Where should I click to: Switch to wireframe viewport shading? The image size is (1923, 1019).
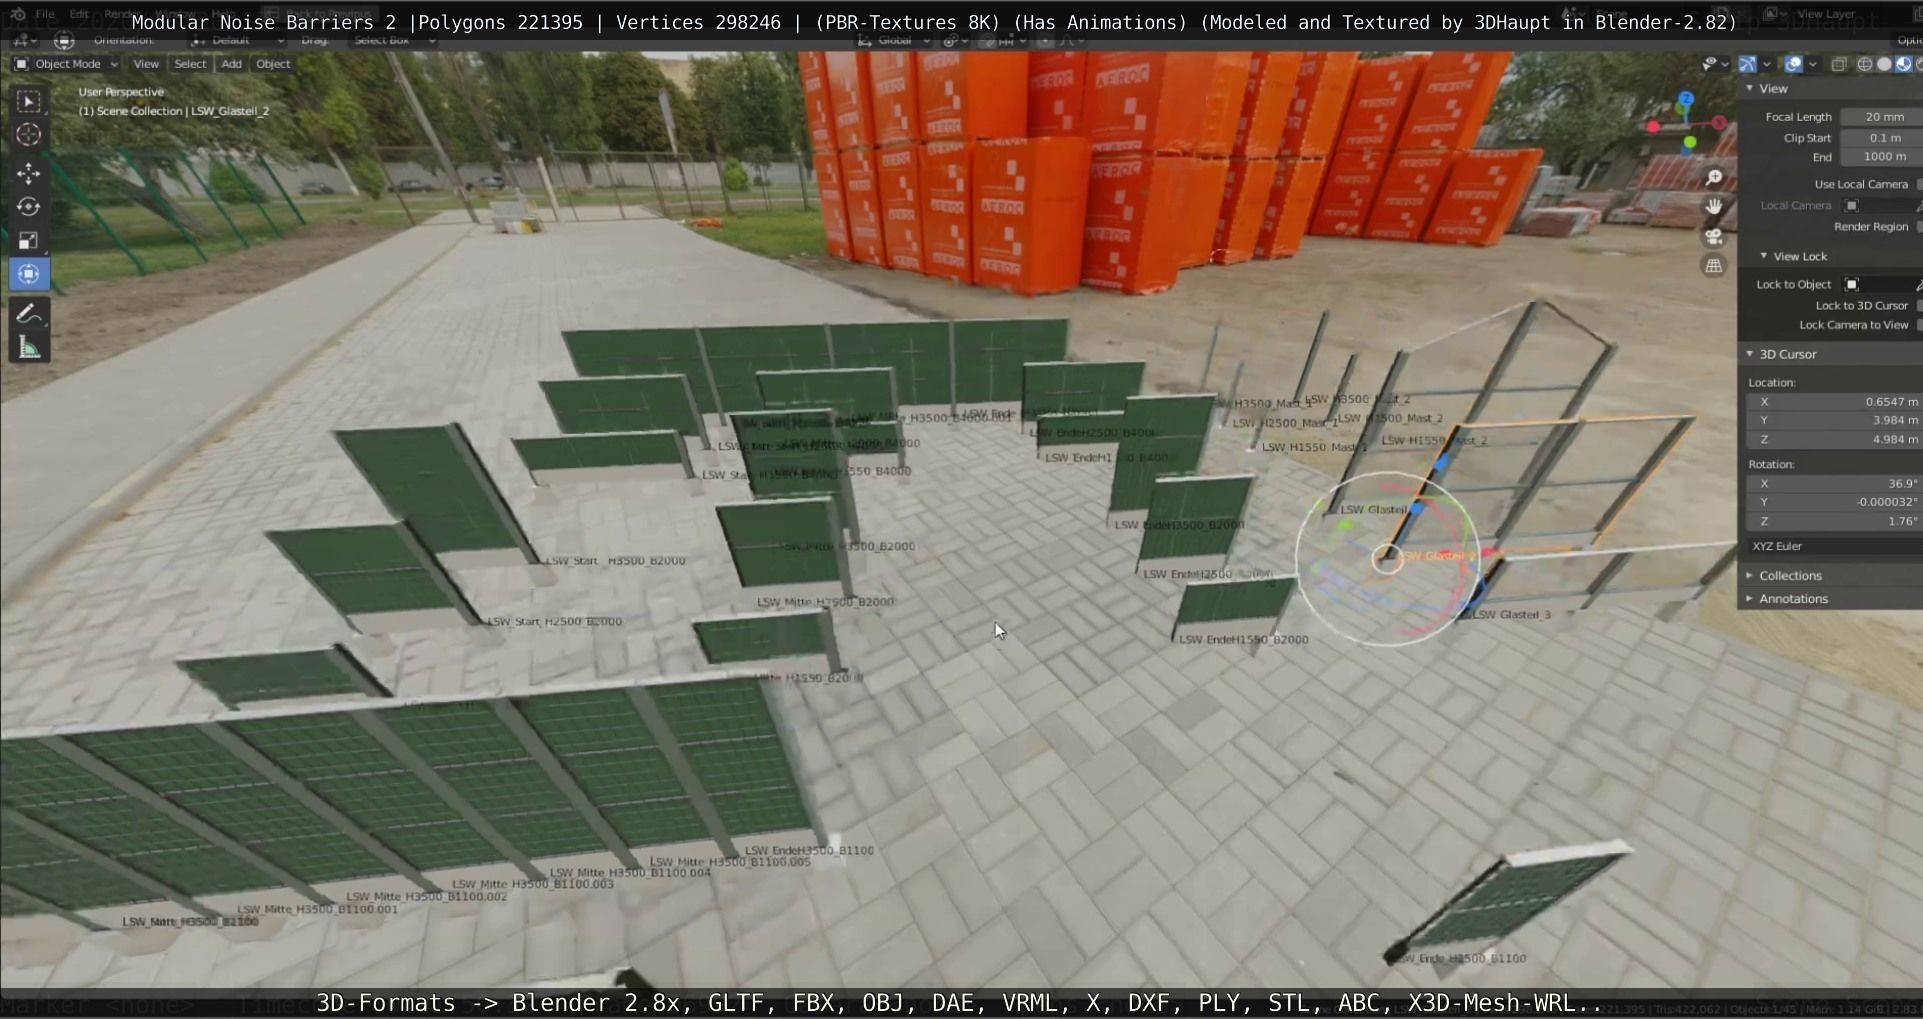point(1865,64)
